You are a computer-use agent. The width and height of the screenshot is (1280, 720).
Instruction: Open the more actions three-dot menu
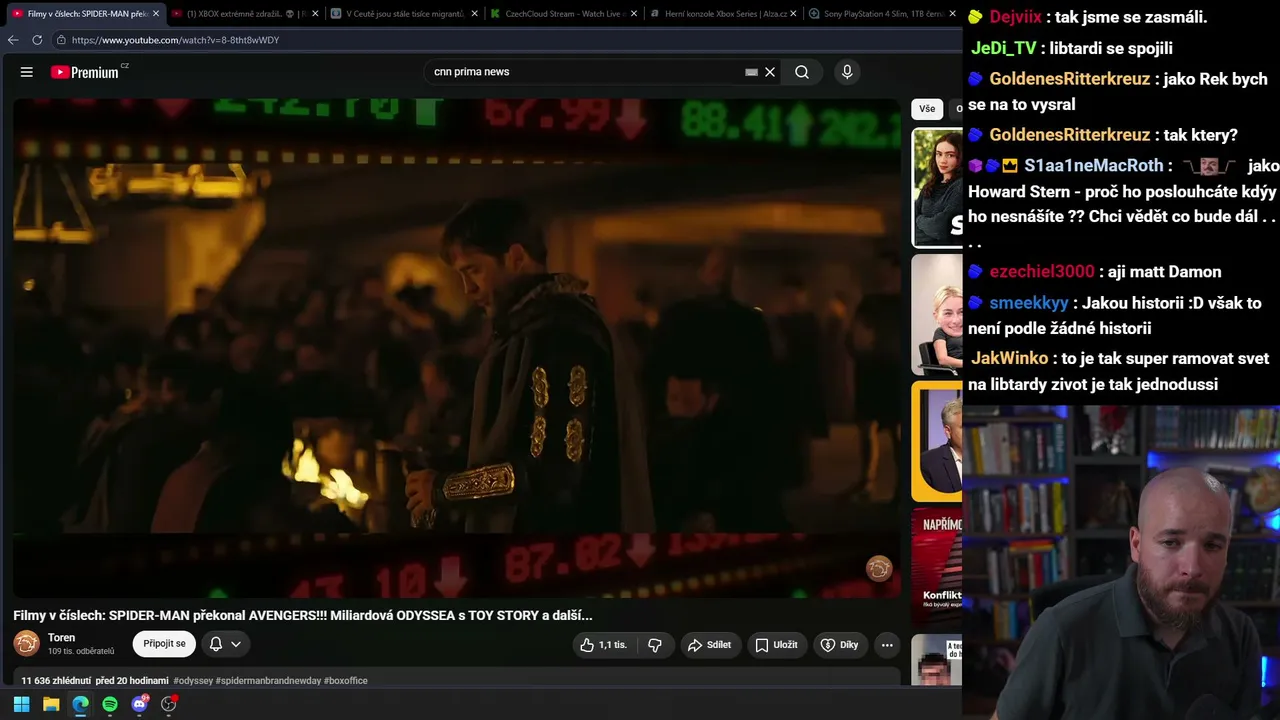[x=887, y=645]
